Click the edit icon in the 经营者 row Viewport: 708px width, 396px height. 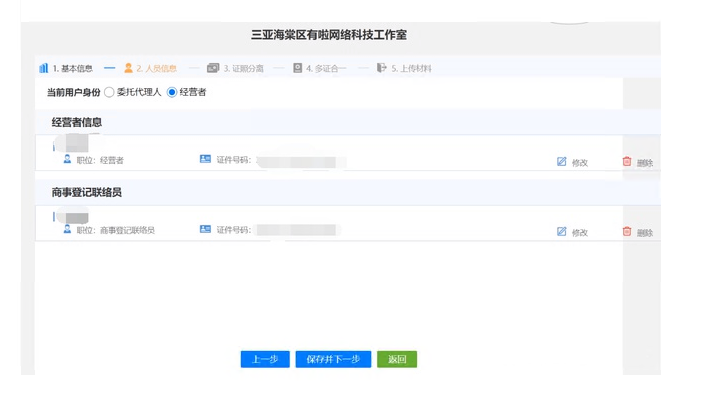[561, 162]
